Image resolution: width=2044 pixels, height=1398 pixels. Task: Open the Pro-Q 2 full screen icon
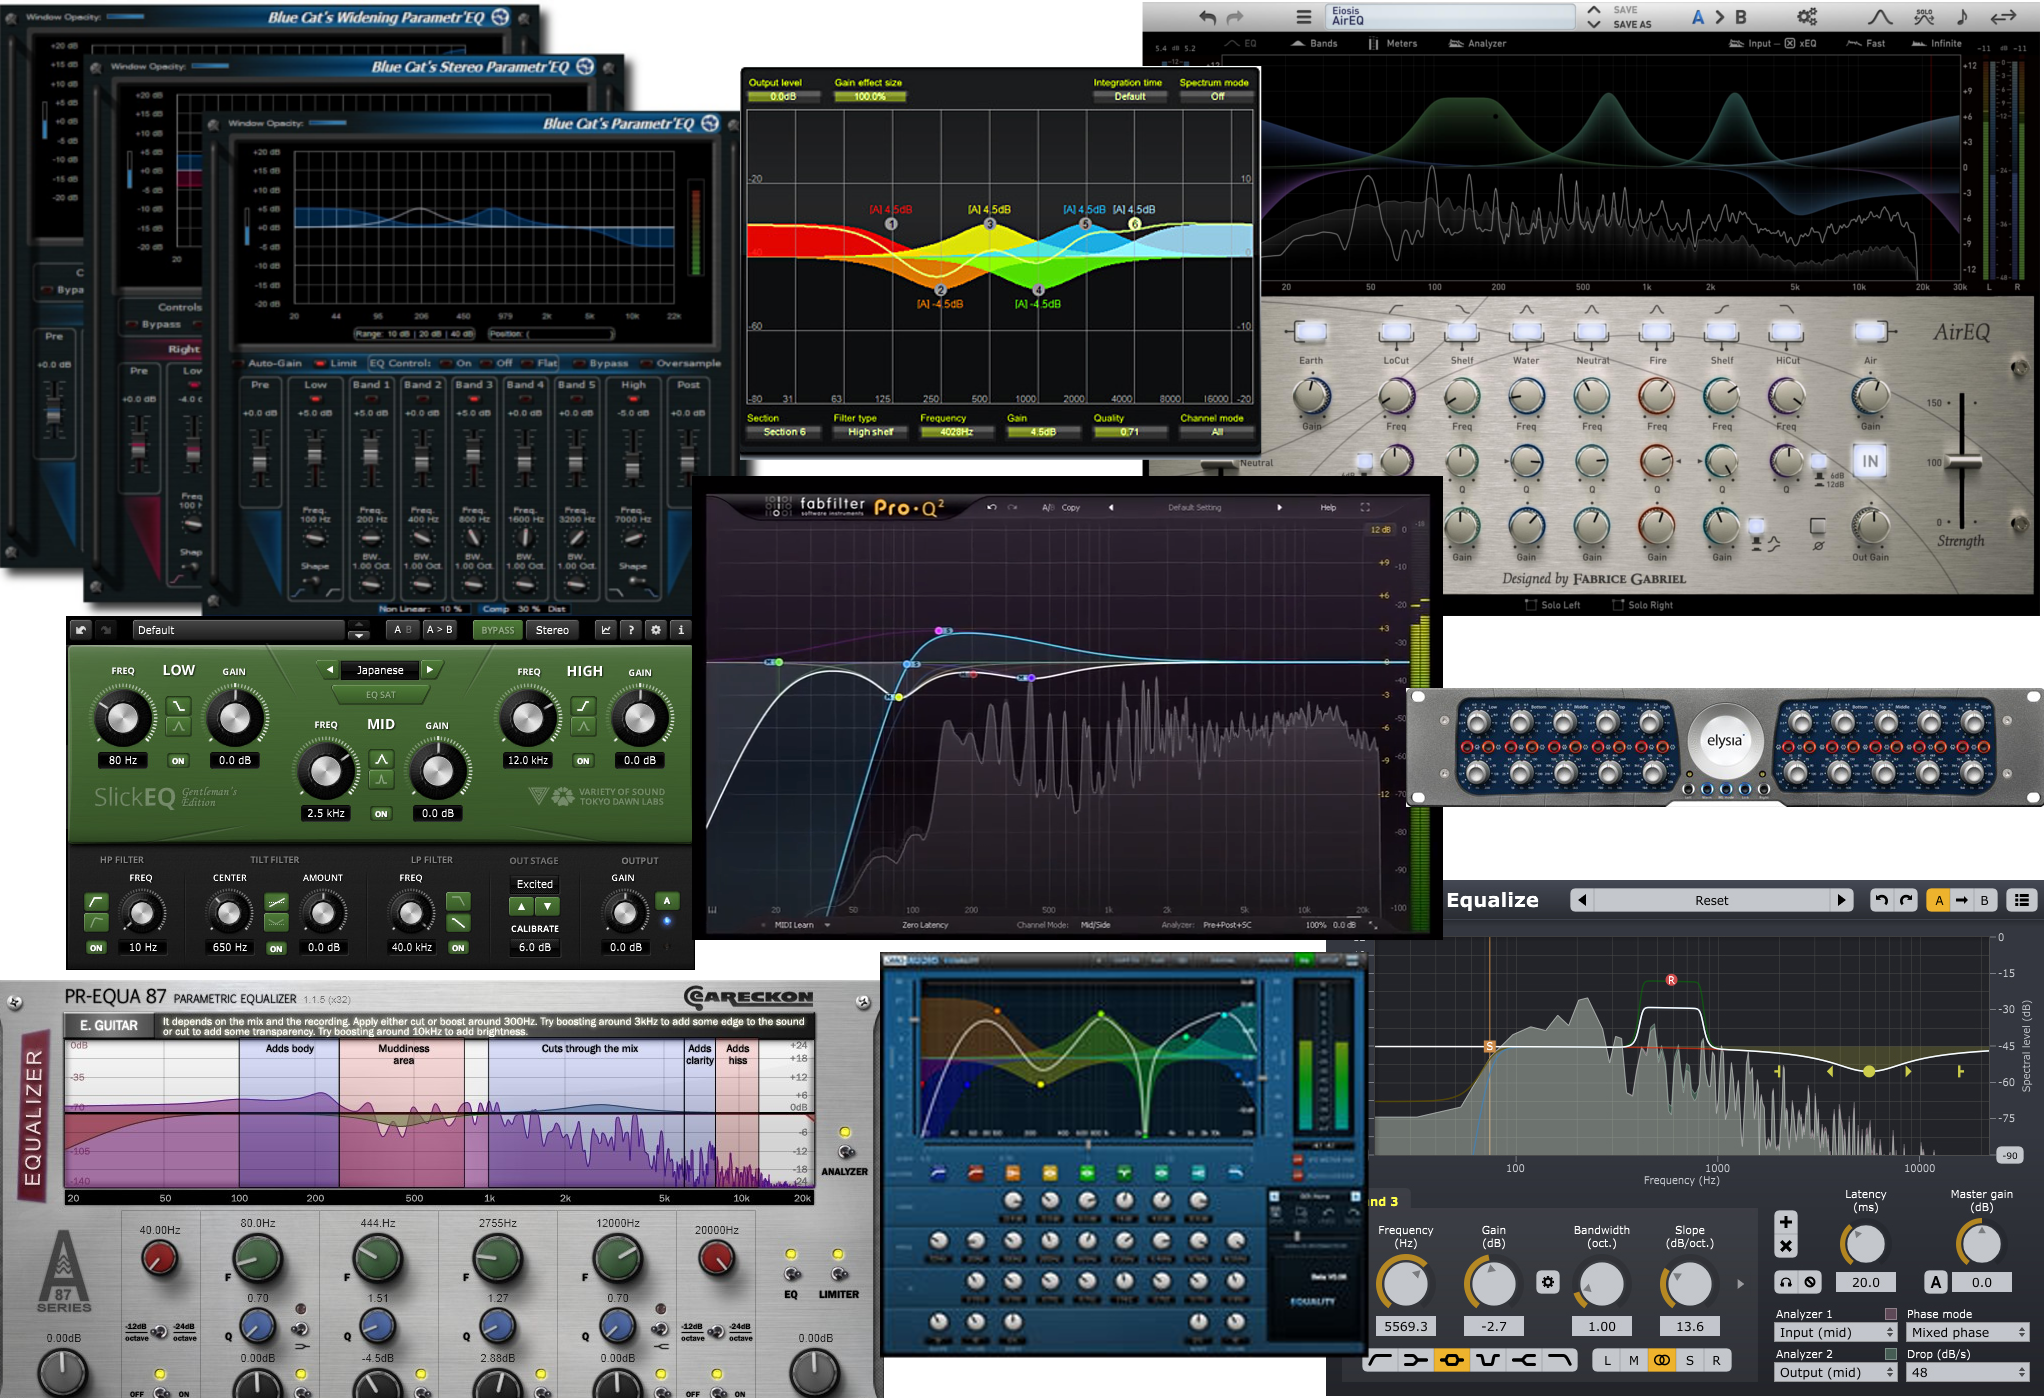1365,507
